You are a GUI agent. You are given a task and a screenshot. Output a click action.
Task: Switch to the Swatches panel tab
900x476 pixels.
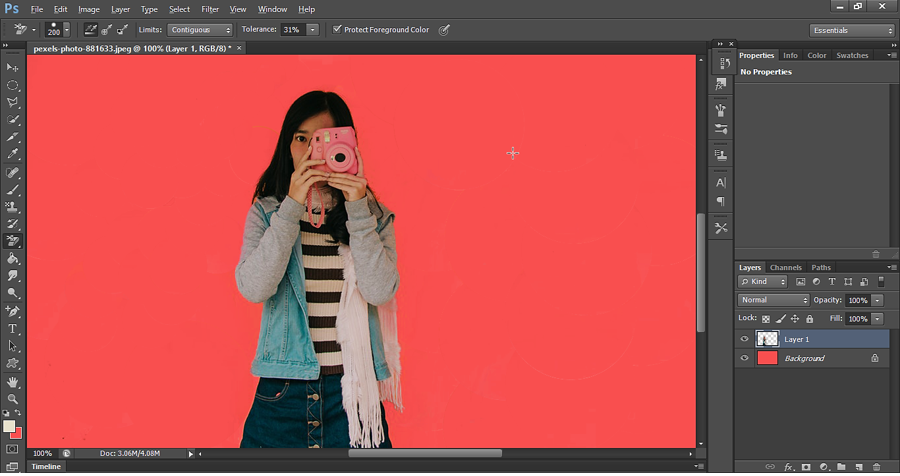pyautogui.click(x=852, y=56)
